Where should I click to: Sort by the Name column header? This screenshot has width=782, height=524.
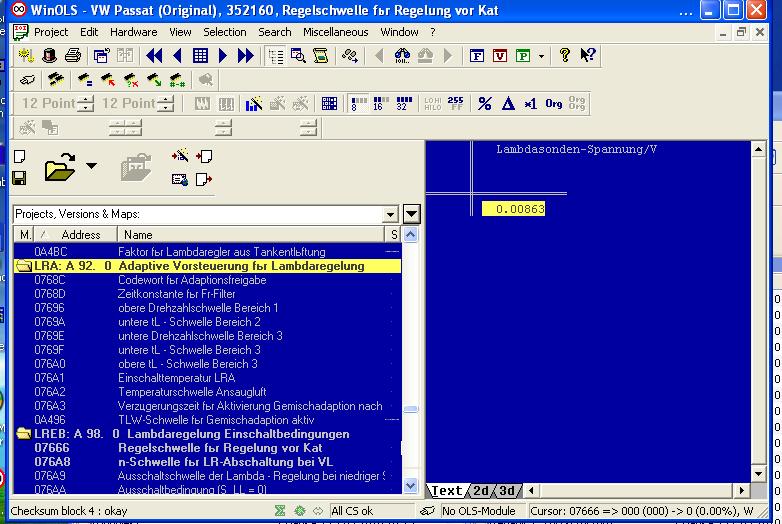(251, 234)
